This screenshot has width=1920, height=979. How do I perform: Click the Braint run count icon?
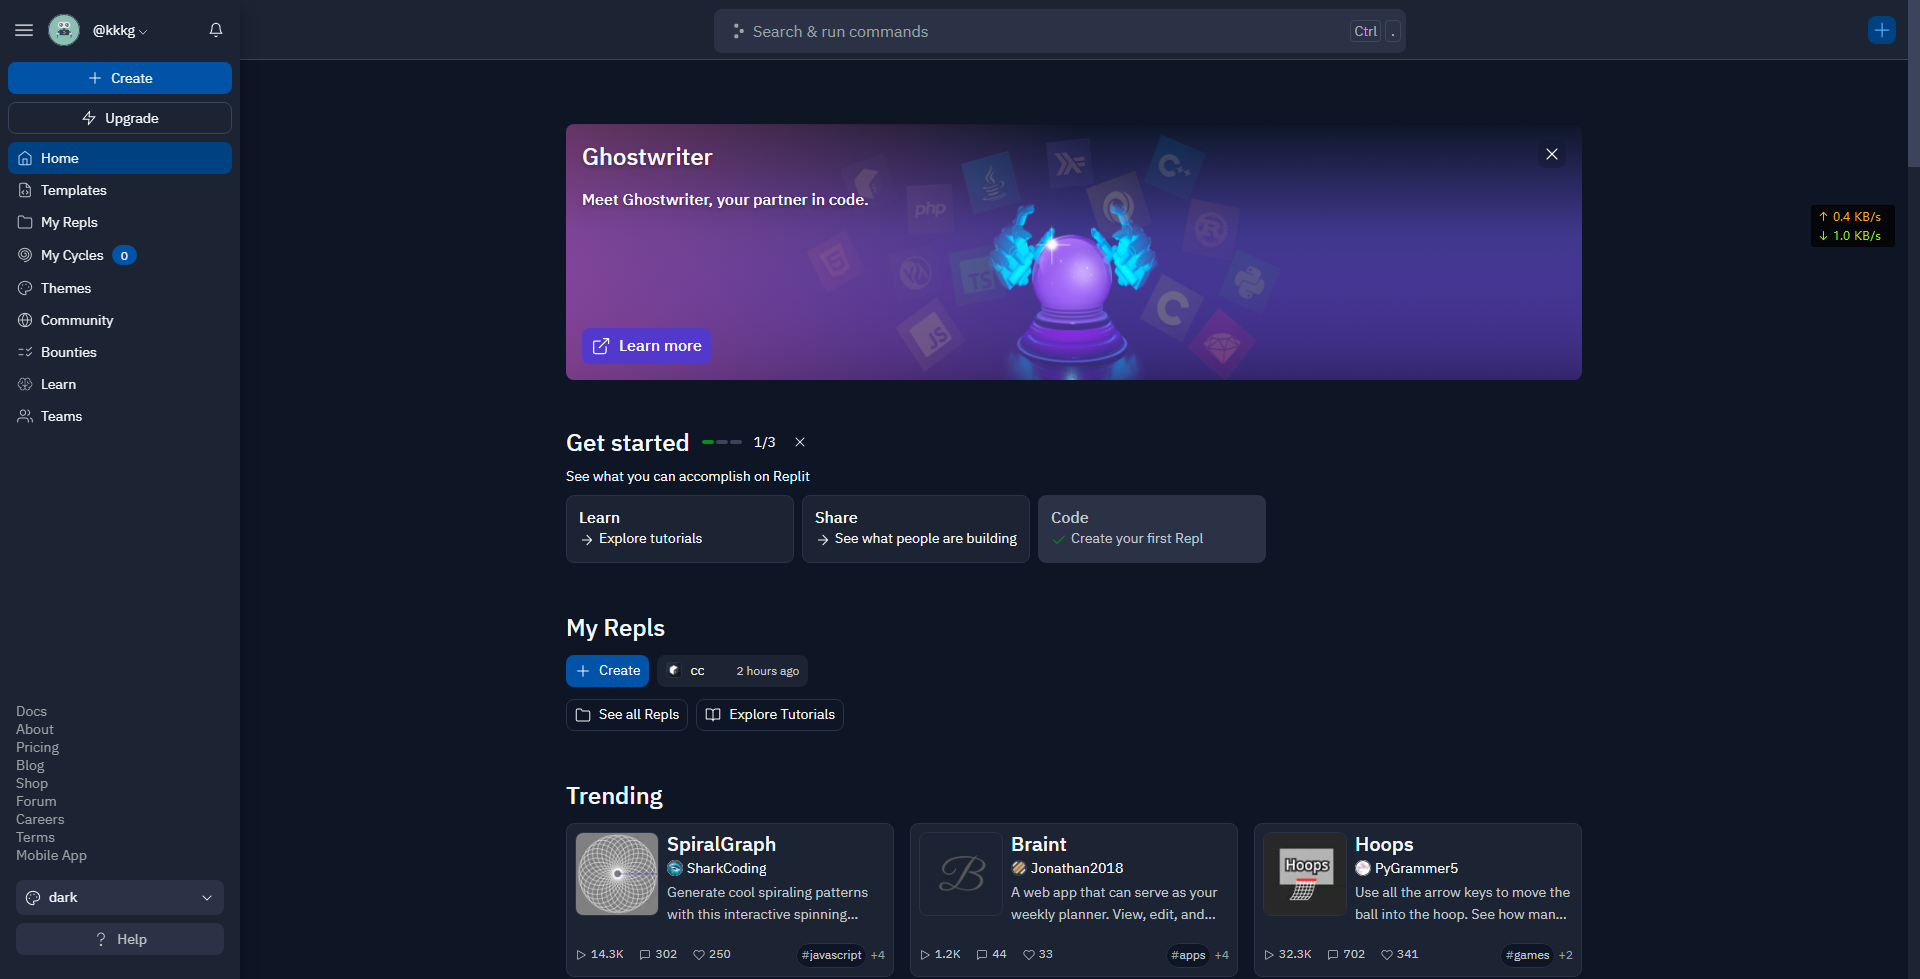pos(925,955)
